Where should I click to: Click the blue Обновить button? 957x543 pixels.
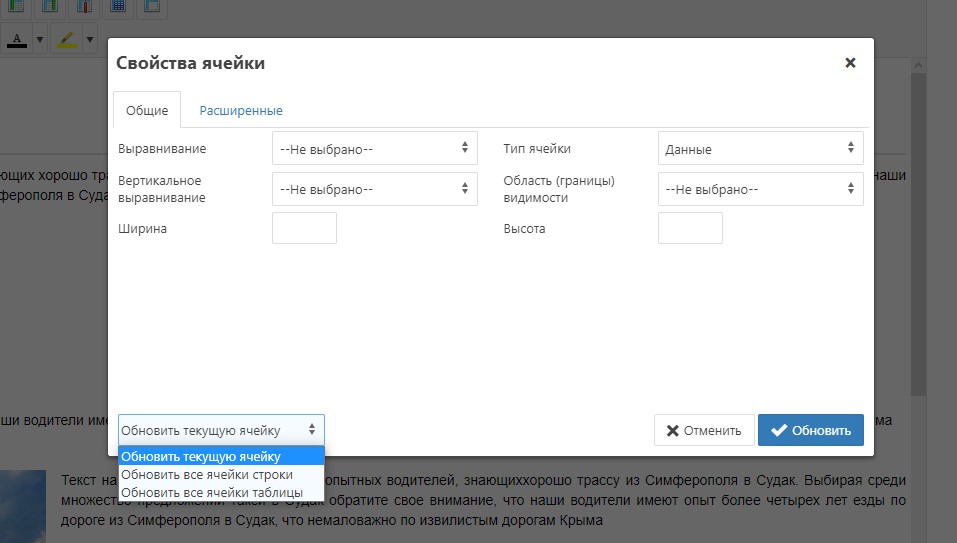coord(811,430)
